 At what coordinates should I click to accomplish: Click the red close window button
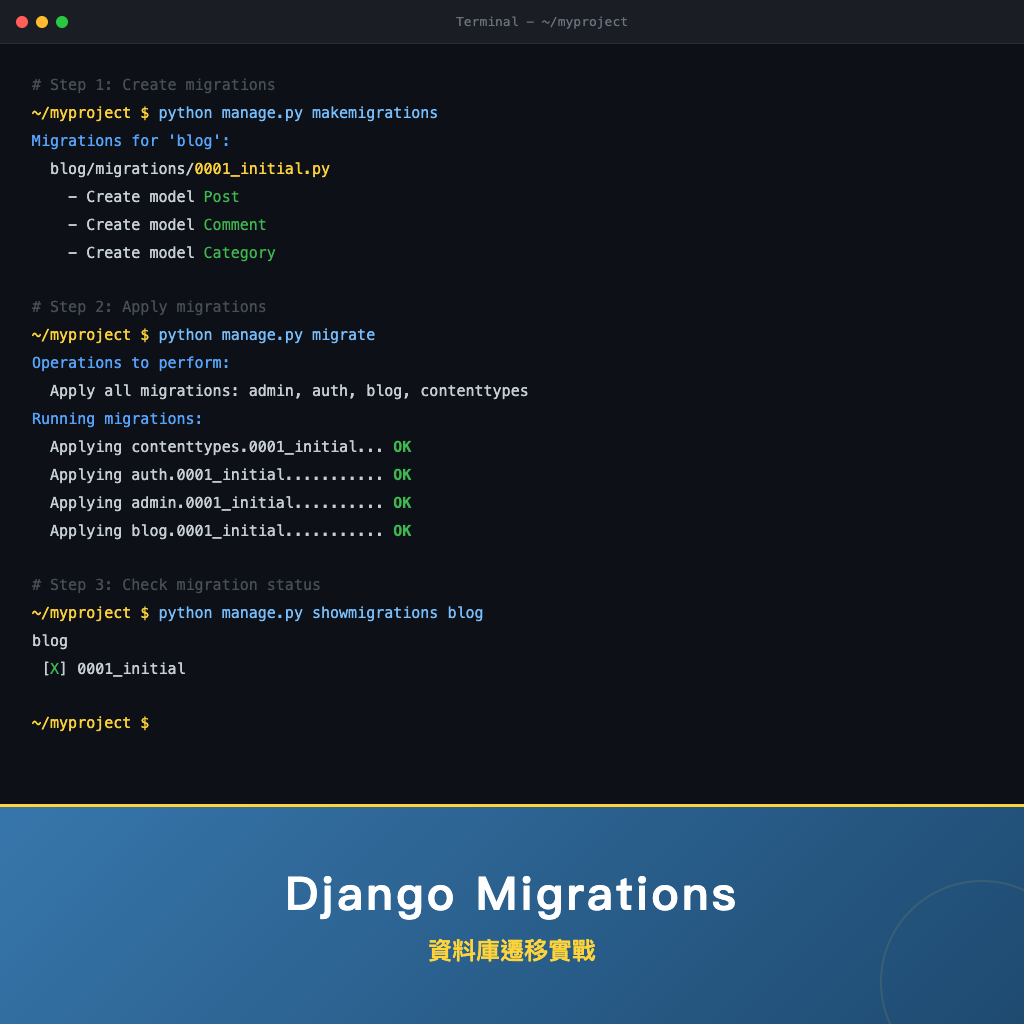click(22, 22)
